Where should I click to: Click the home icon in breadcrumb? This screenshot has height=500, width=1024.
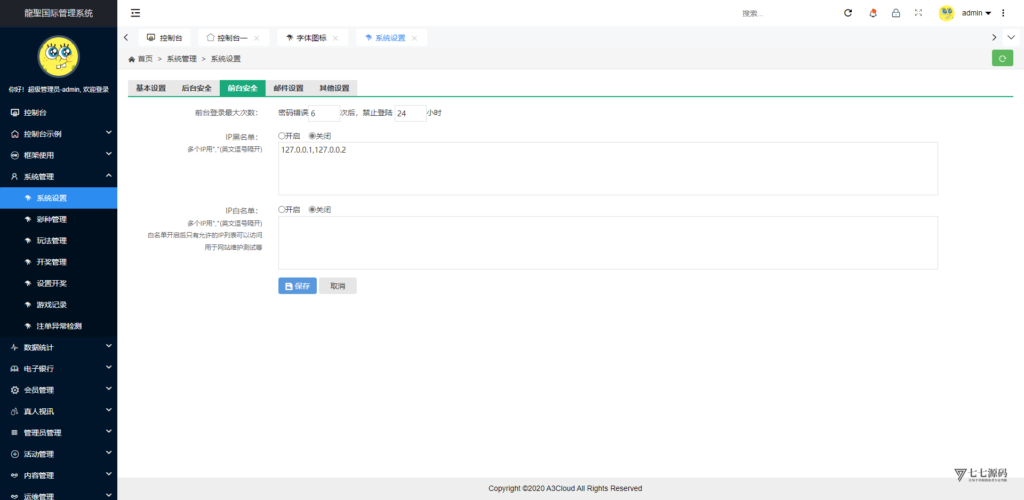(132, 59)
